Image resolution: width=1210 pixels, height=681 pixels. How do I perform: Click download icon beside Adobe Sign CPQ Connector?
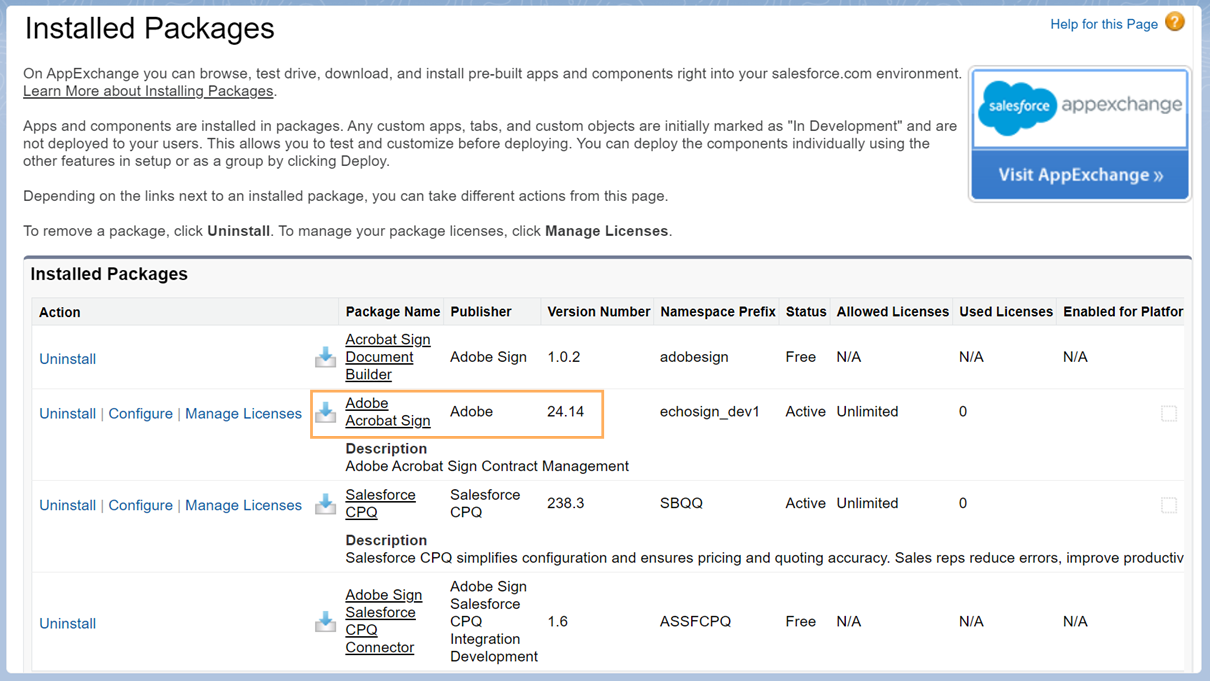point(325,621)
